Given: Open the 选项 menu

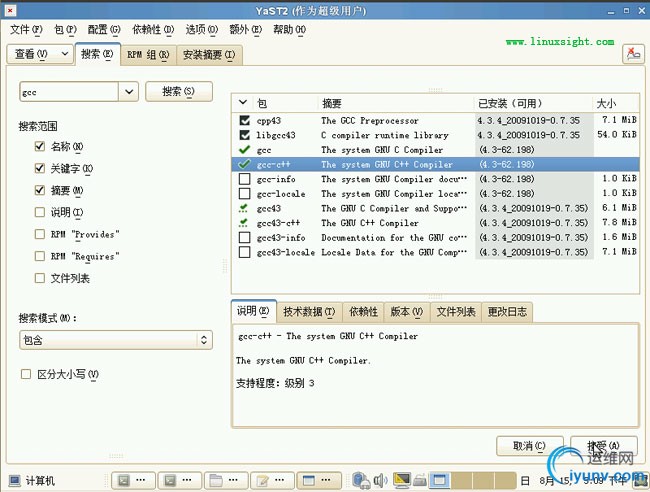Looking at the screenshot, I should click(201, 29).
